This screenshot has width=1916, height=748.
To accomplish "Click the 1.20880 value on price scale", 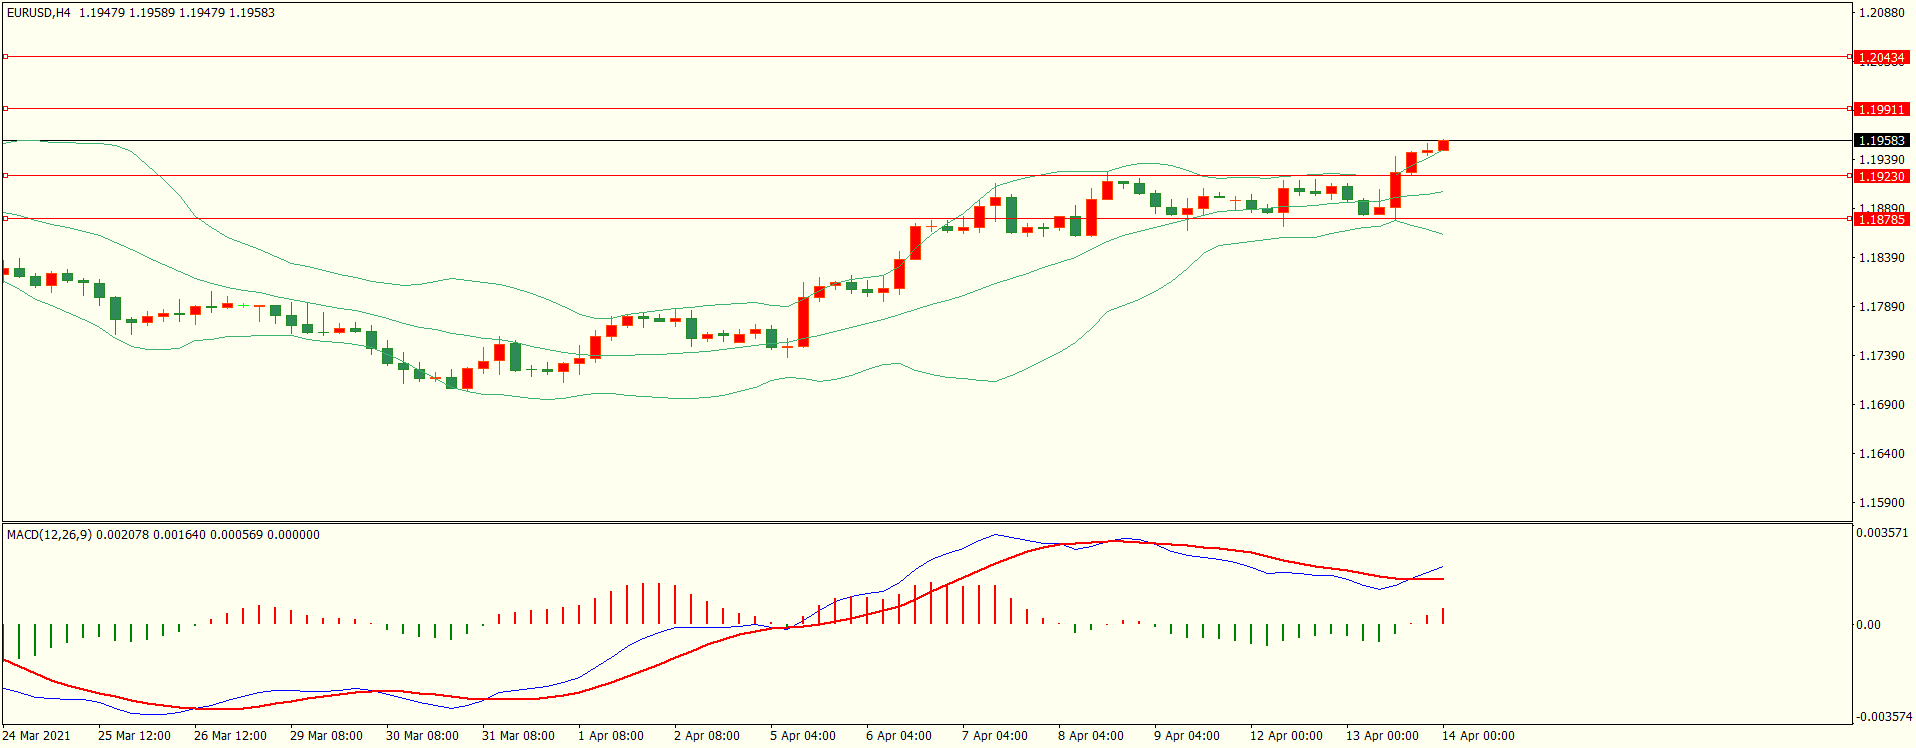I will (x=1881, y=13).
